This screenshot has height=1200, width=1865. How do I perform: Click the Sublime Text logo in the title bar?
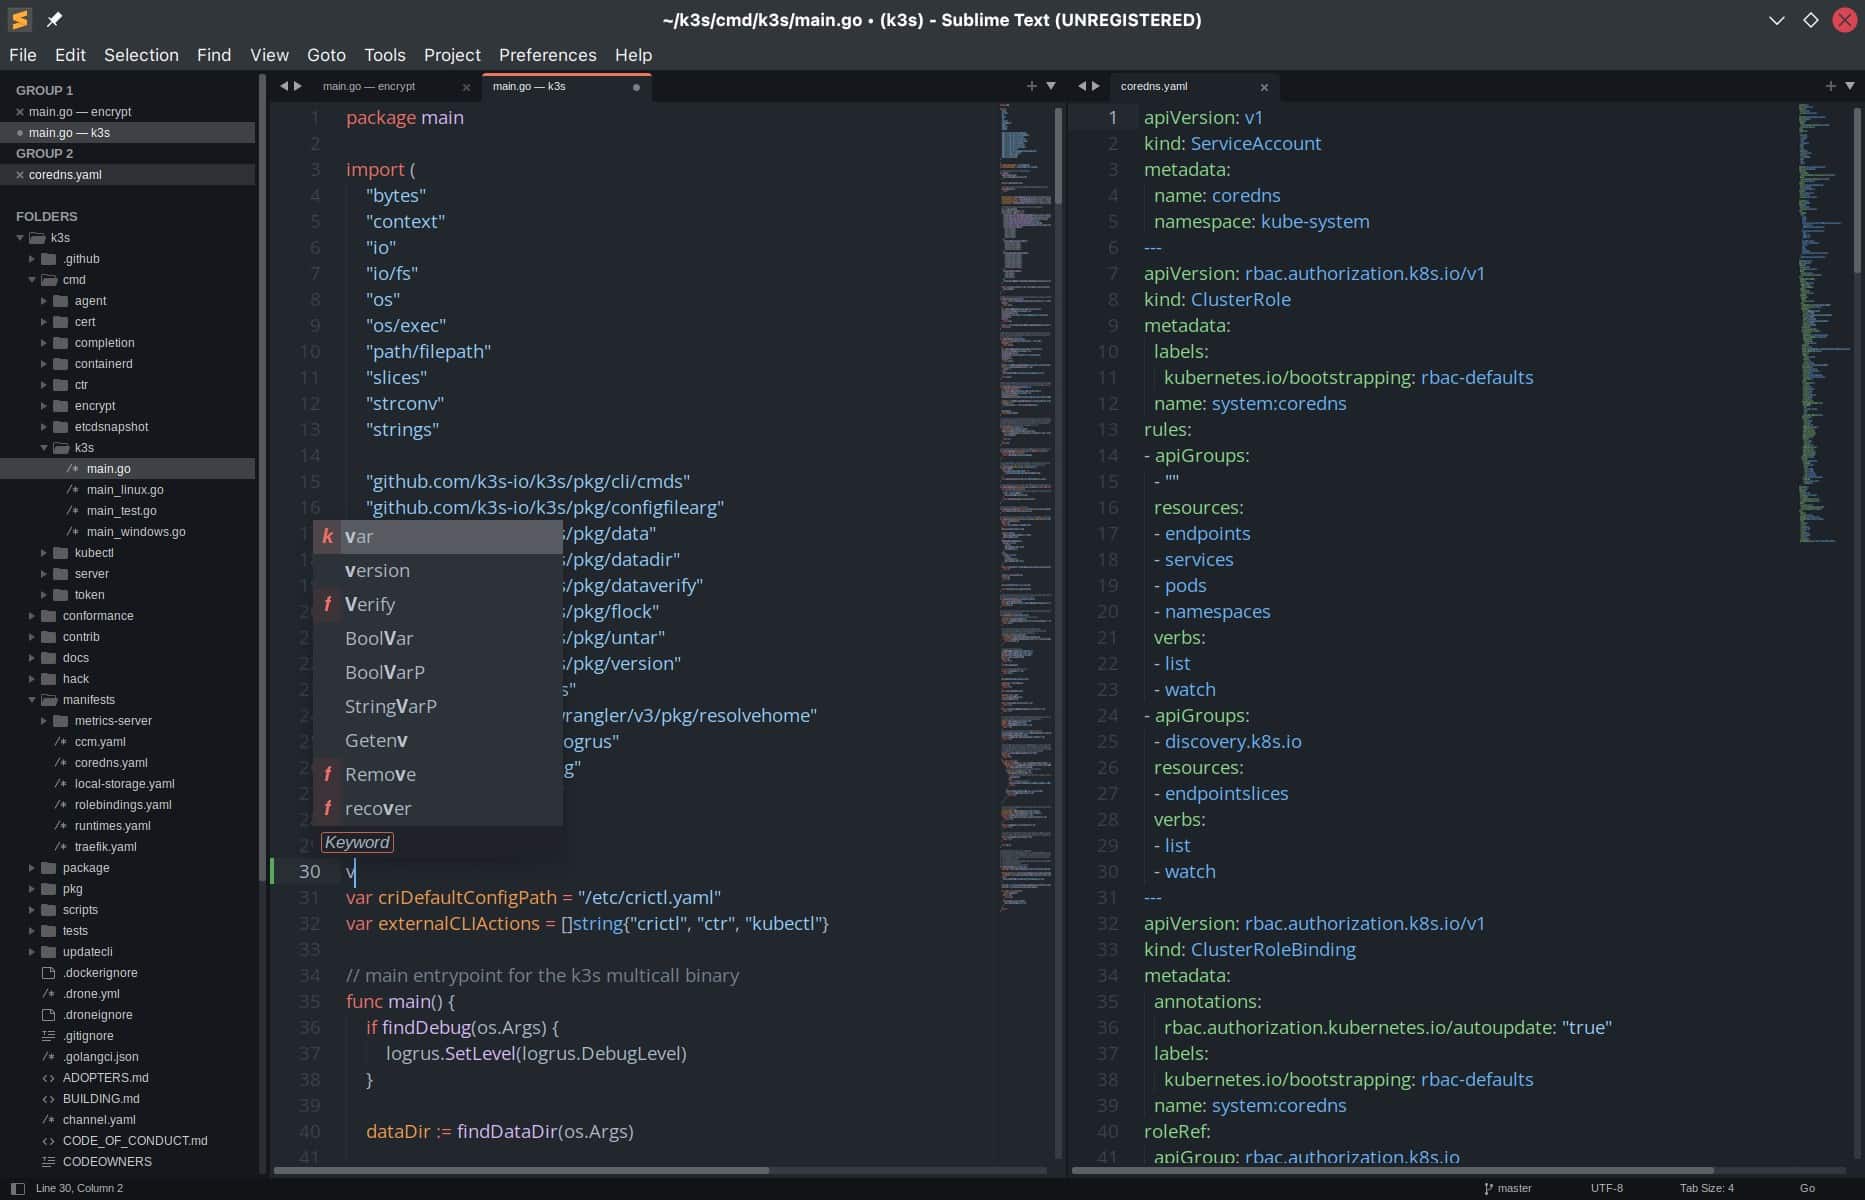pyautogui.click(x=18, y=19)
